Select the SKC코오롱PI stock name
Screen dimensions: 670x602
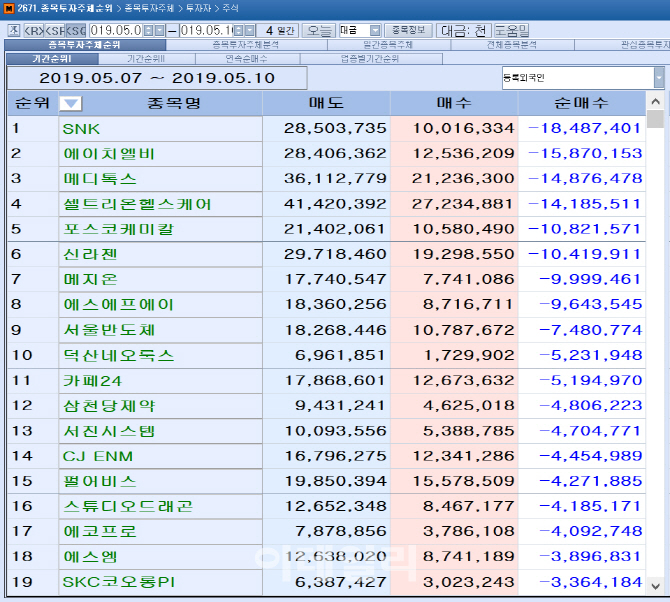(119, 582)
